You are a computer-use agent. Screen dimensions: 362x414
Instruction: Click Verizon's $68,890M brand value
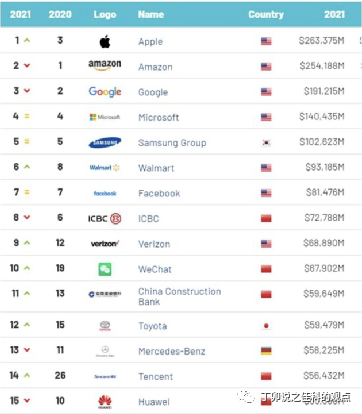point(324,243)
